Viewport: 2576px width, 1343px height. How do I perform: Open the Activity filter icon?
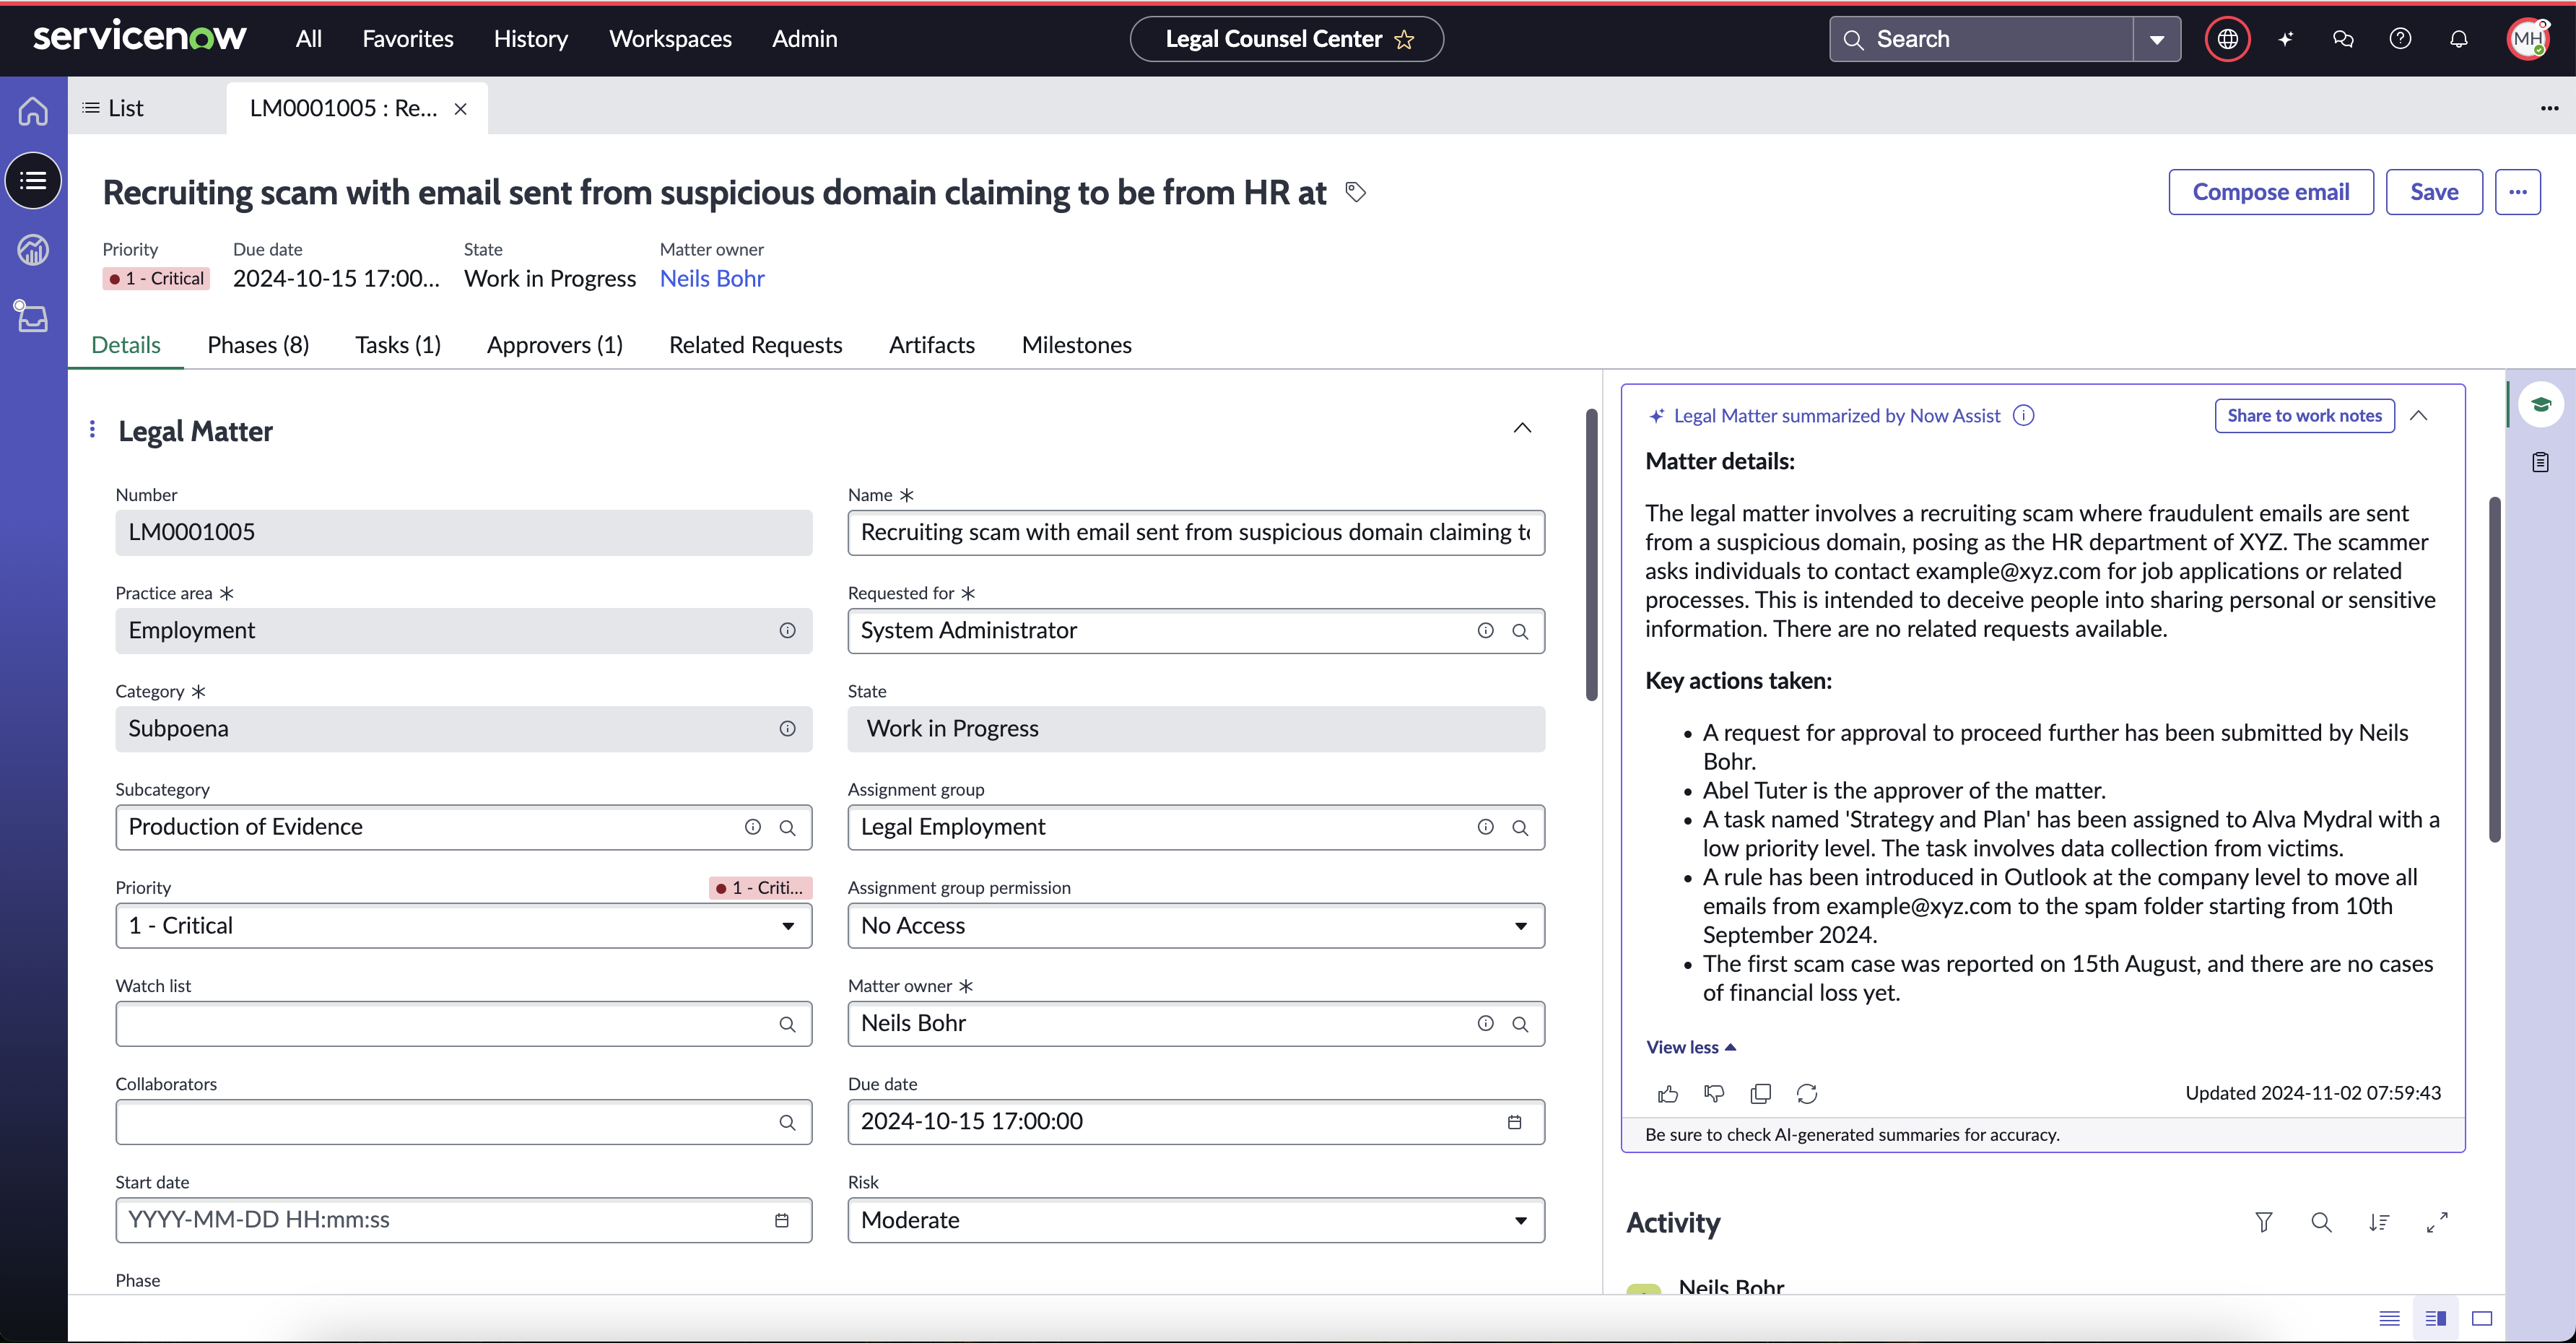[2264, 1222]
